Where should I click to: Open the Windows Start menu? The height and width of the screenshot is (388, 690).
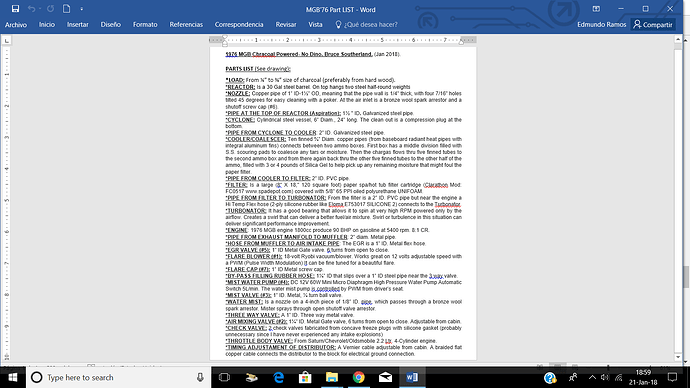click(x=13, y=377)
